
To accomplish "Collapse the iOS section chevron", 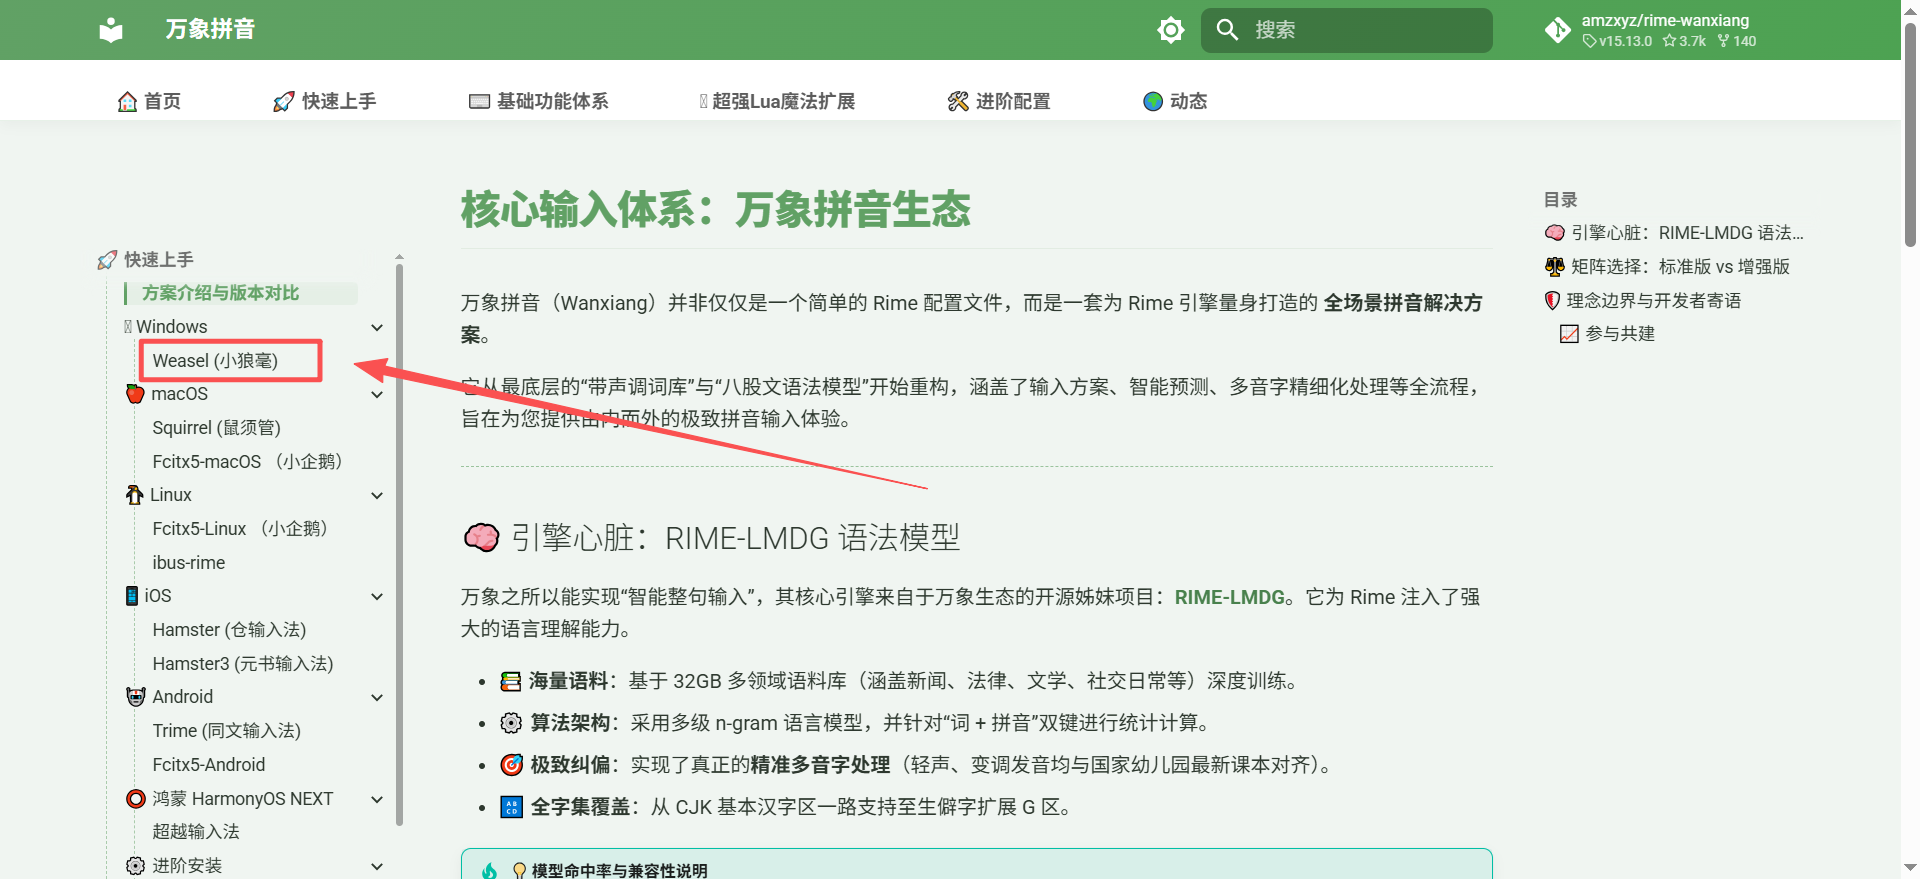I will (x=377, y=597).
